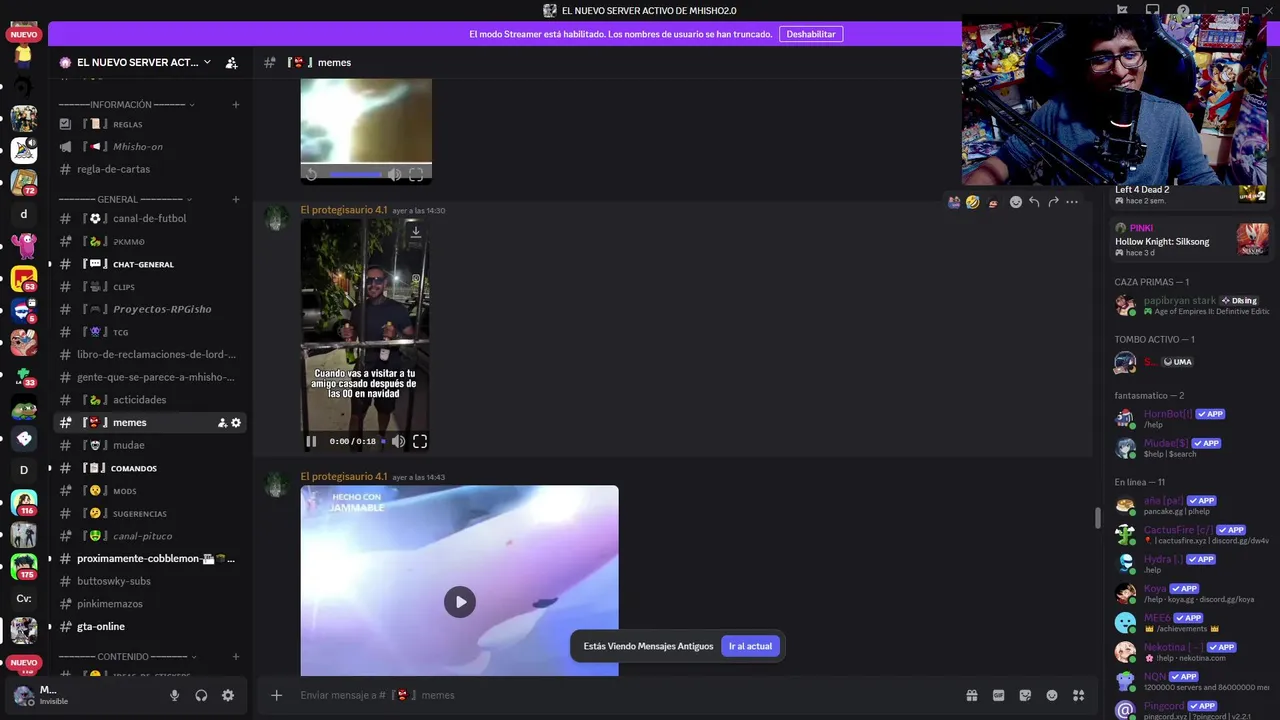Open user settings gear icon
The width and height of the screenshot is (1280, 720).
click(x=228, y=696)
